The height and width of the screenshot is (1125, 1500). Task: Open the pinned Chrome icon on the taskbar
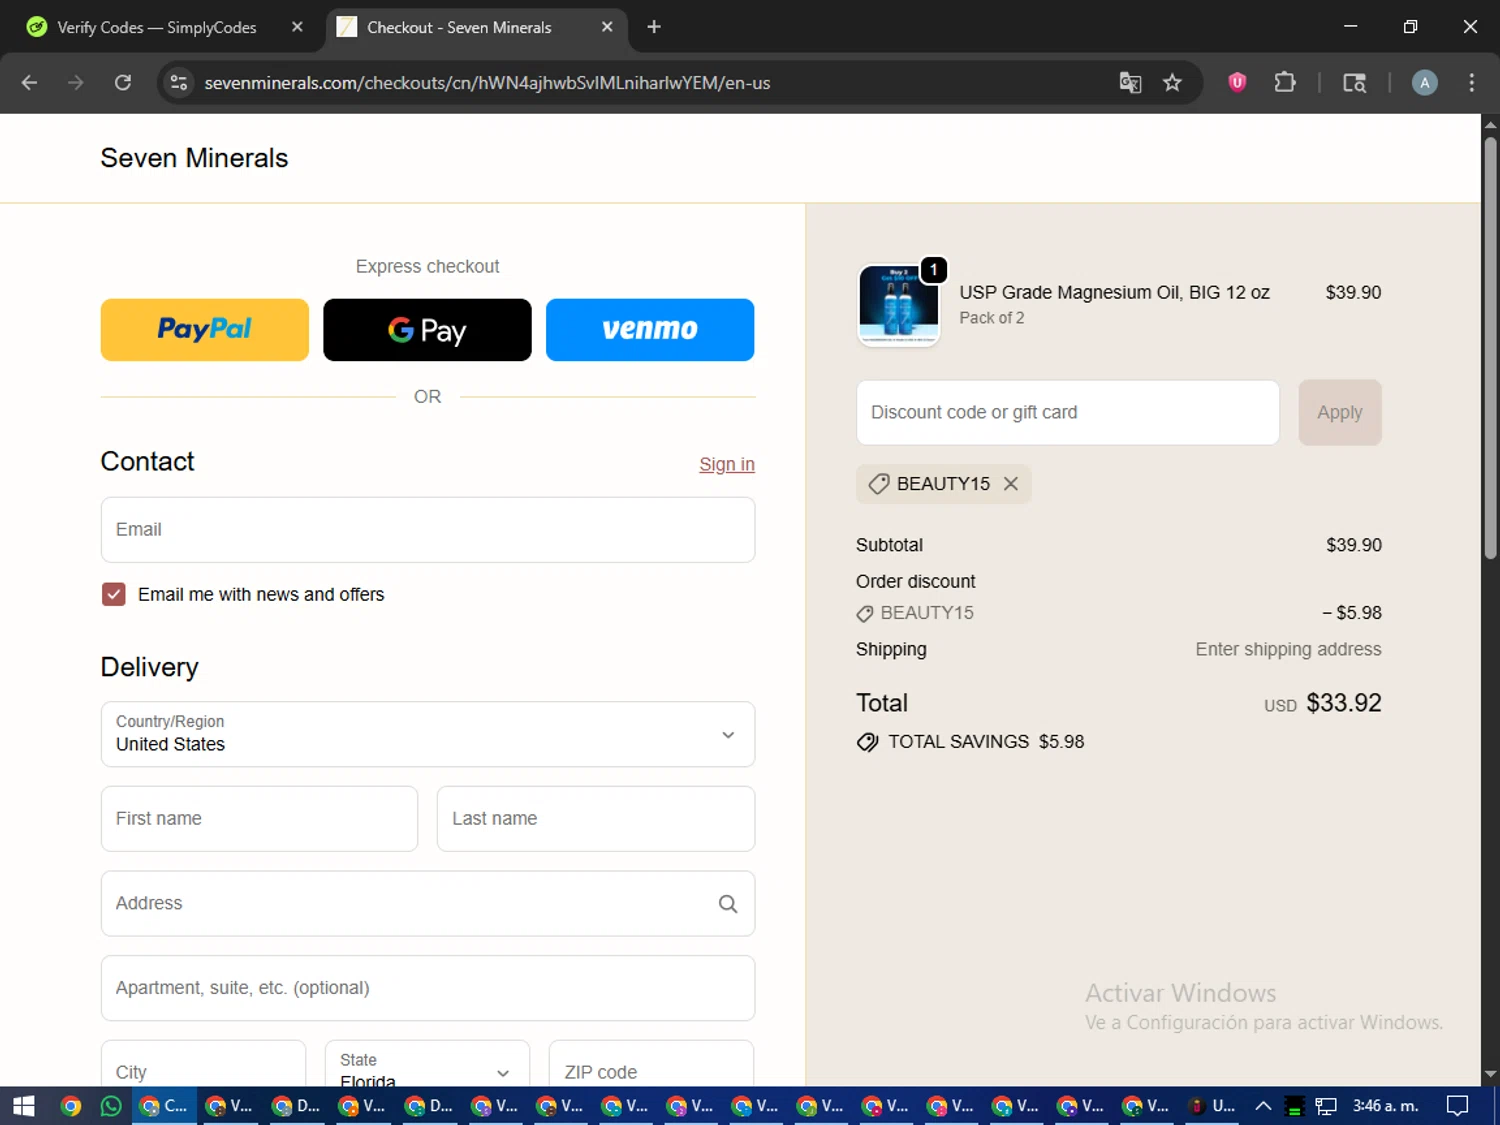click(70, 1106)
